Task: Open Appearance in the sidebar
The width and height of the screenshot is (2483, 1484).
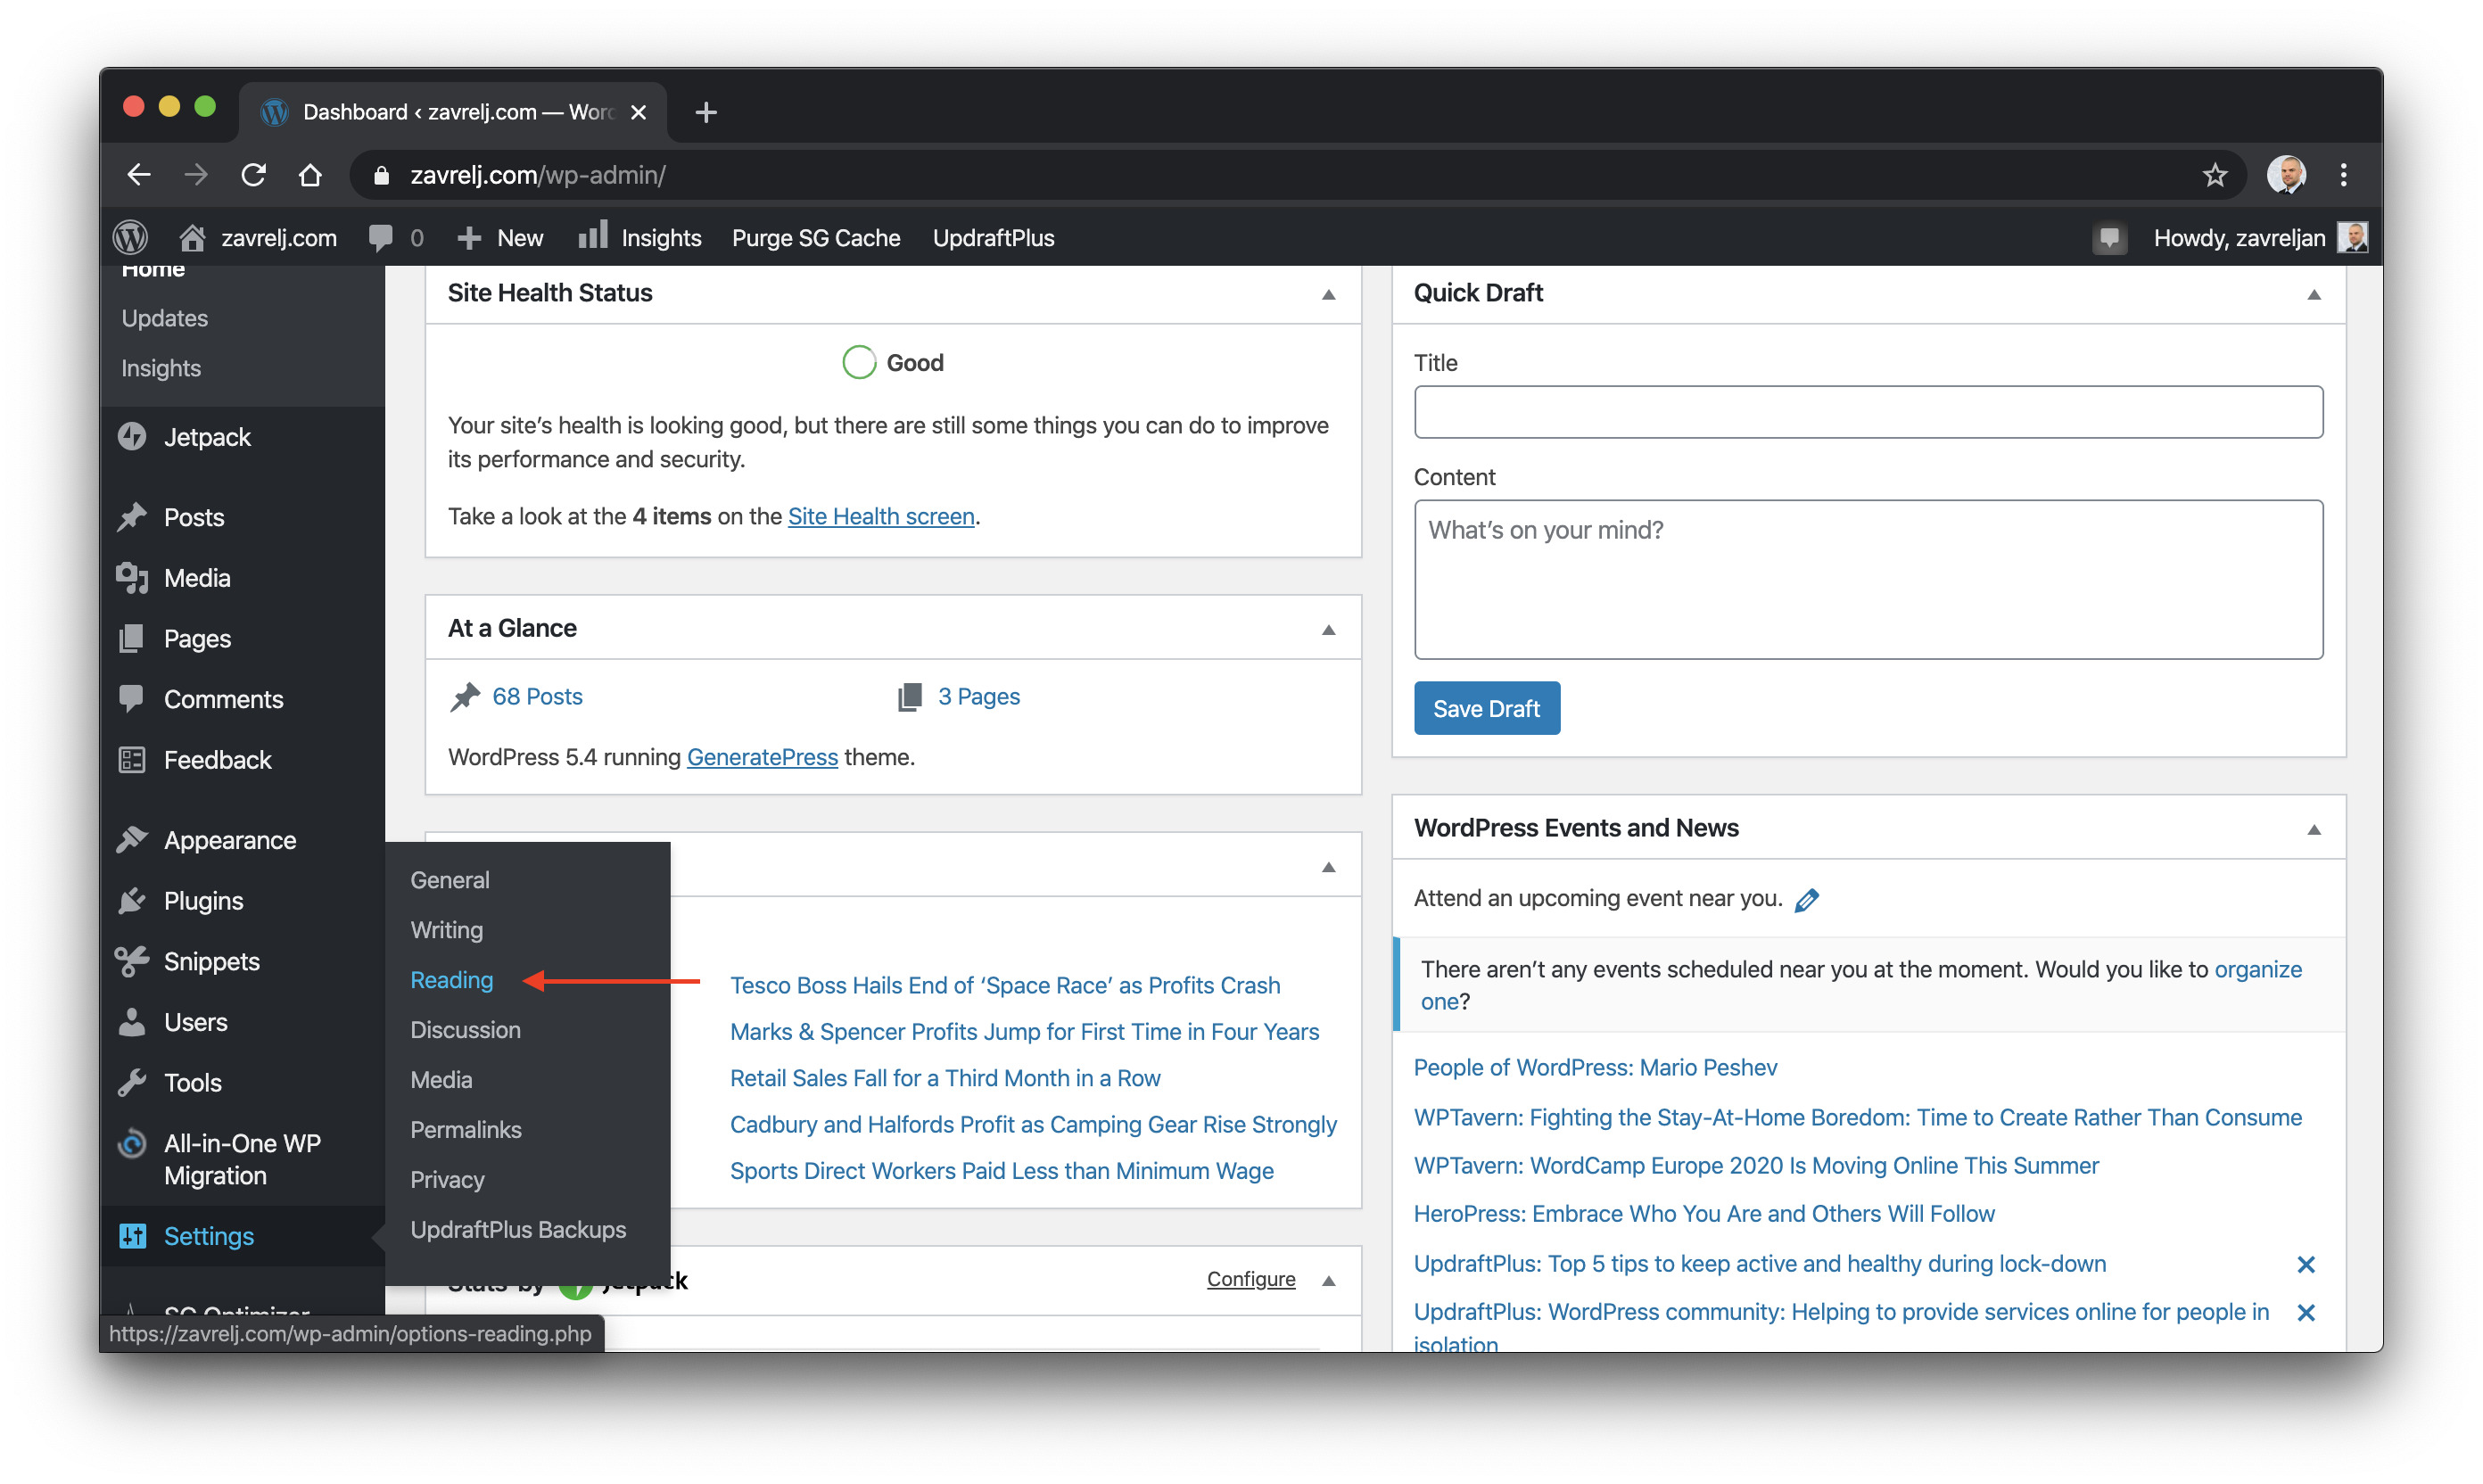Action: point(230,840)
